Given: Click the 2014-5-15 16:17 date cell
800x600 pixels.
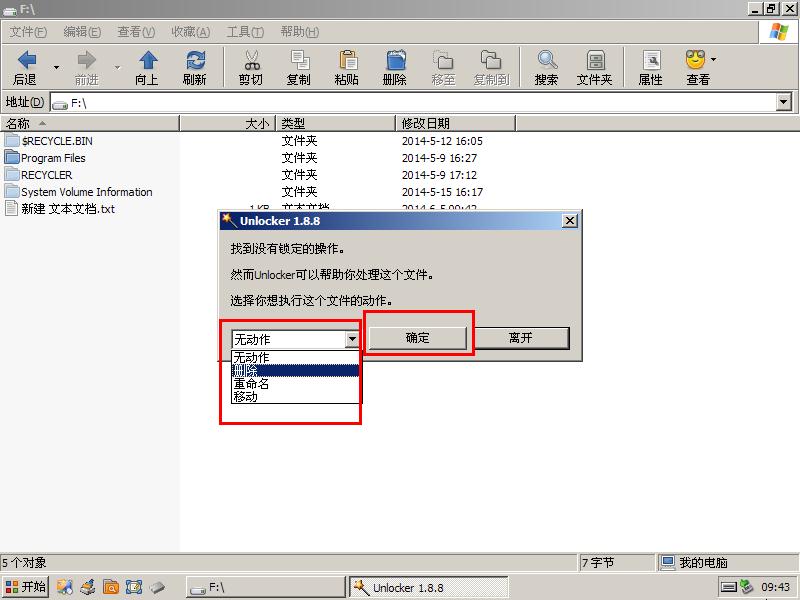Looking at the screenshot, I should point(442,192).
